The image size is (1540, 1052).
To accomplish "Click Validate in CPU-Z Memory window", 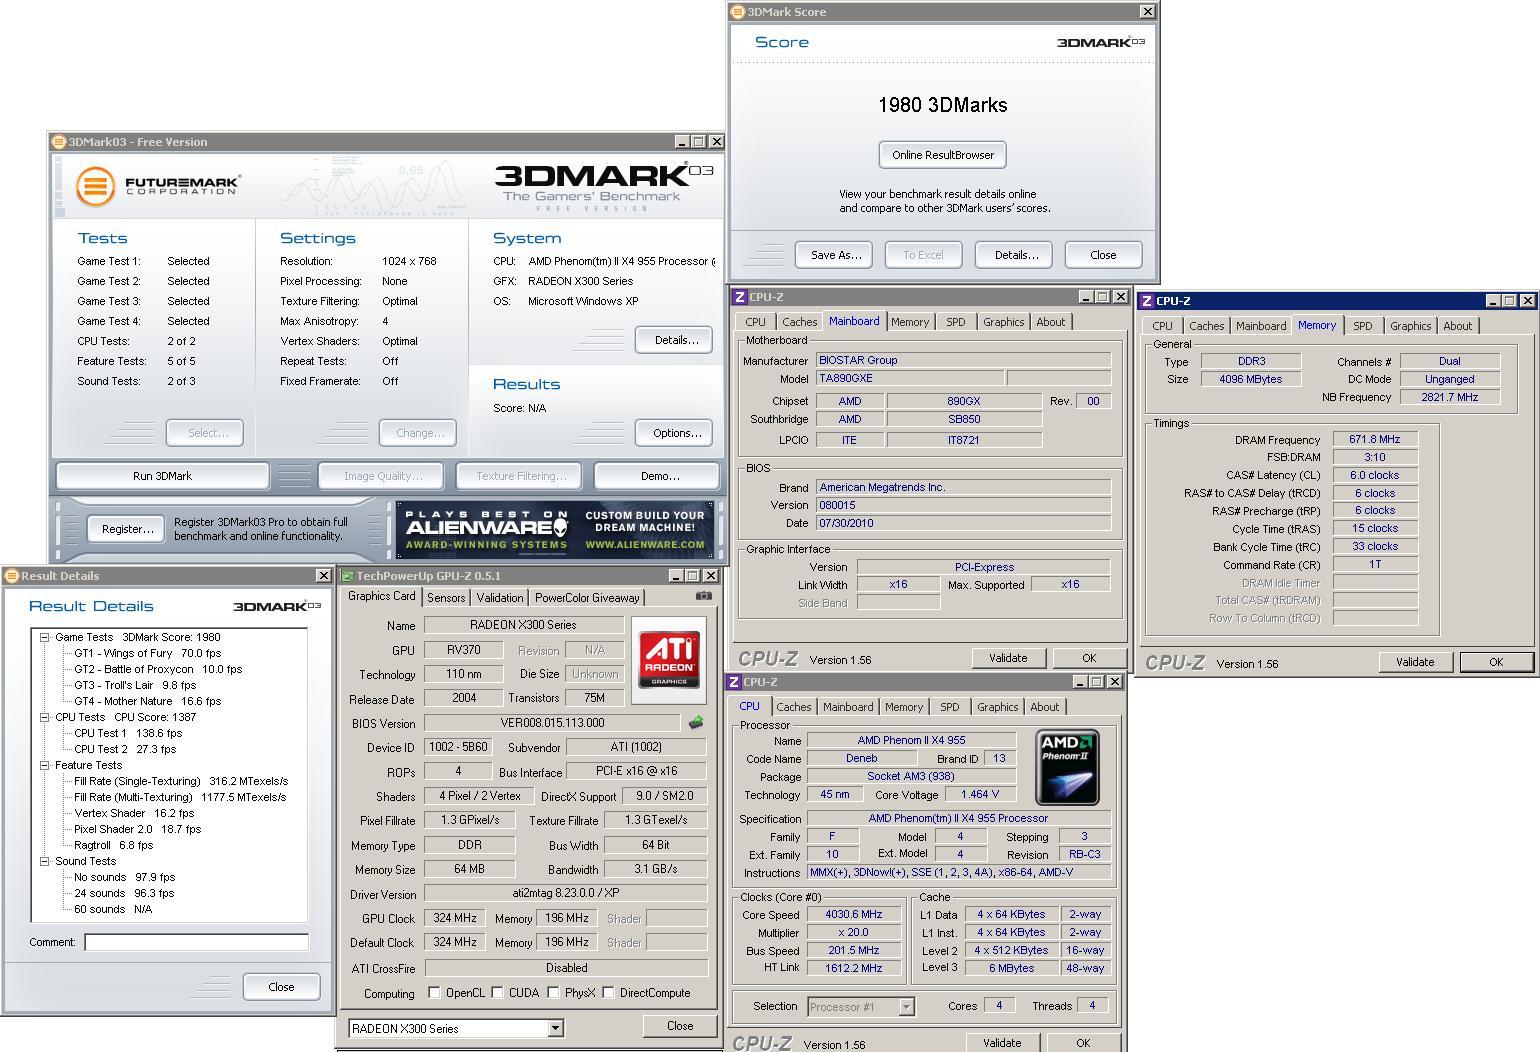I will tap(1414, 662).
